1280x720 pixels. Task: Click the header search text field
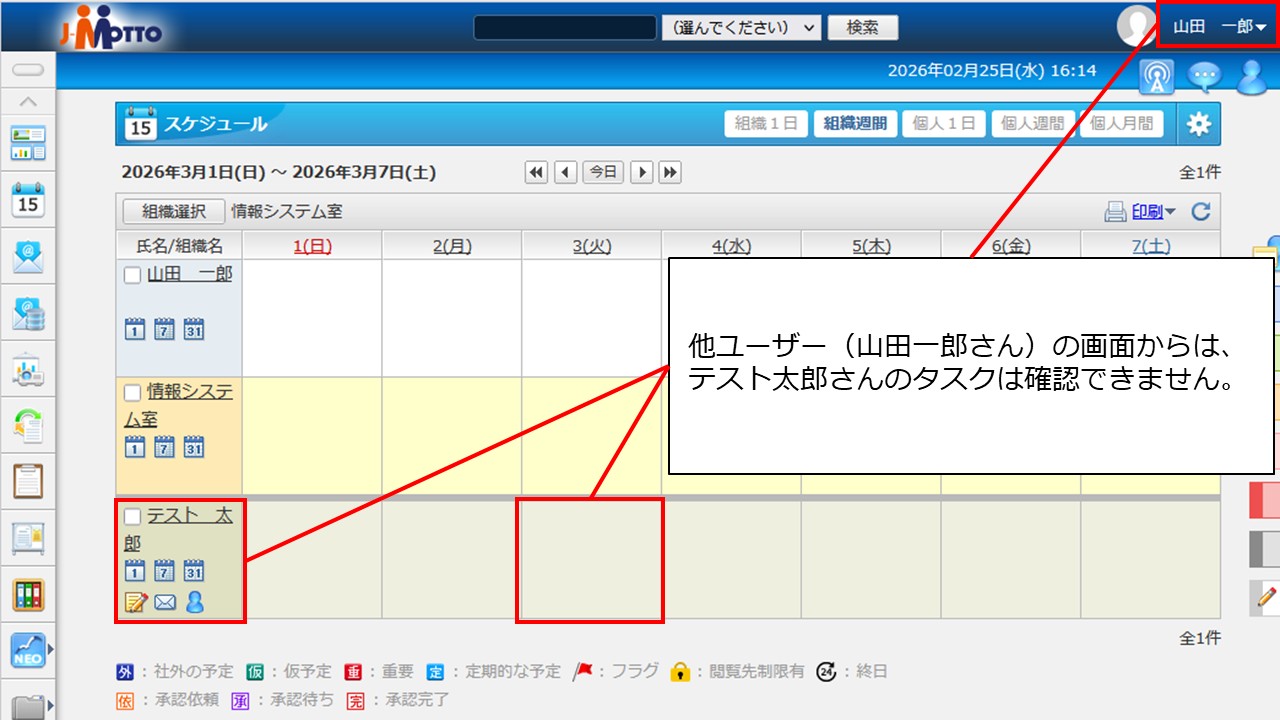pyautogui.click(x=564, y=27)
